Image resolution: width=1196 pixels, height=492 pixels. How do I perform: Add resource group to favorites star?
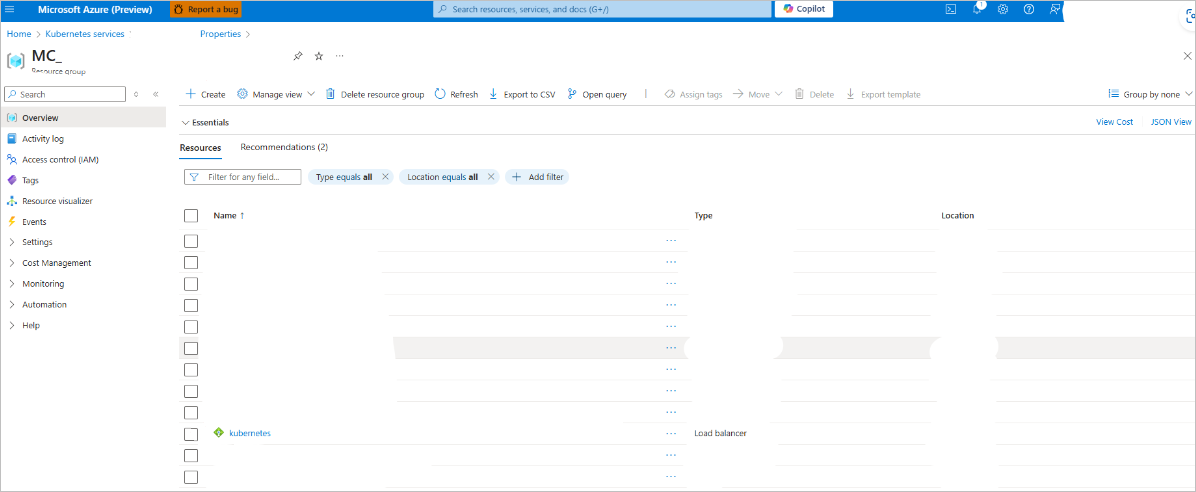click(x=319, y=56)
